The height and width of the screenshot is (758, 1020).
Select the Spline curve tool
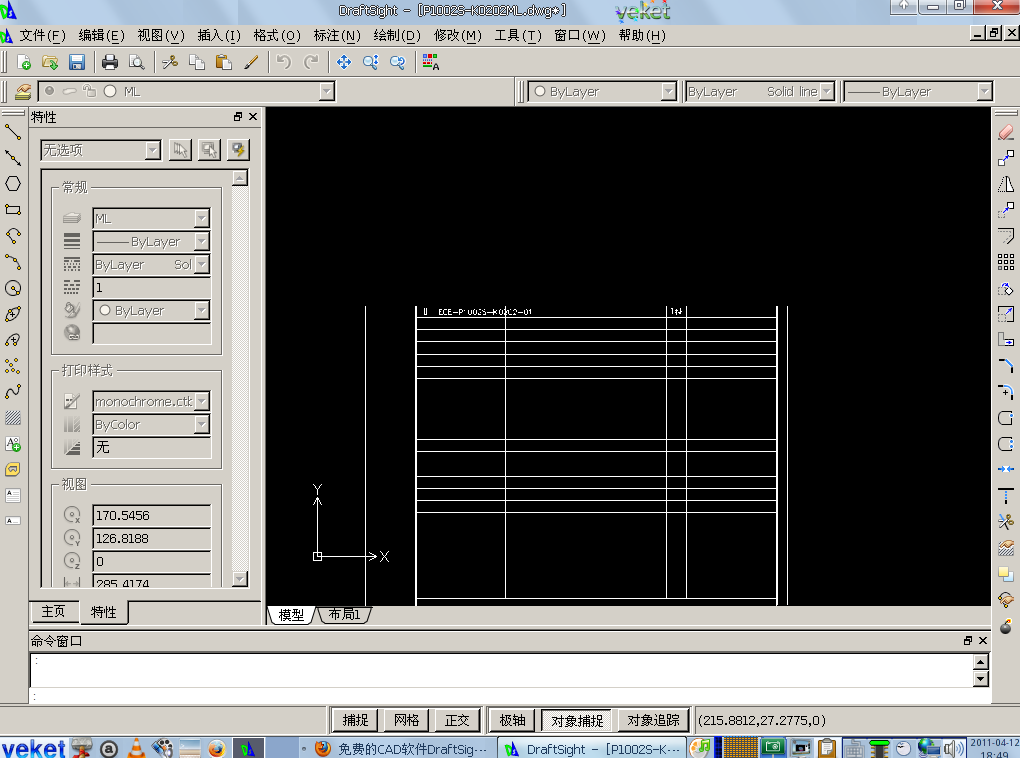point(13,392)
